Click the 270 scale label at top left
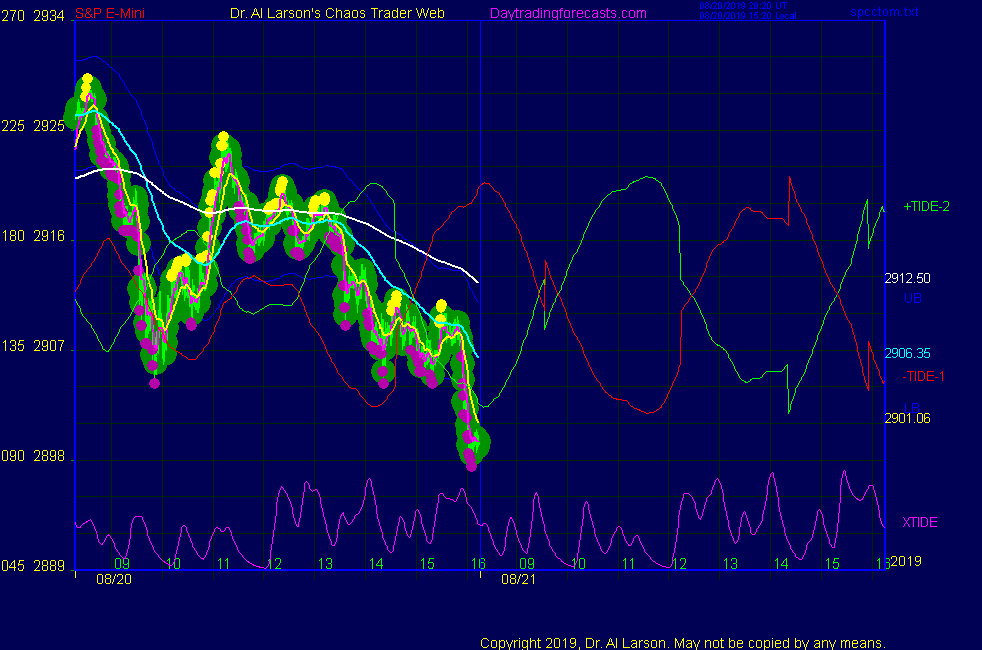This screenshot has width=982, height=650. click(x=13, y=14)
